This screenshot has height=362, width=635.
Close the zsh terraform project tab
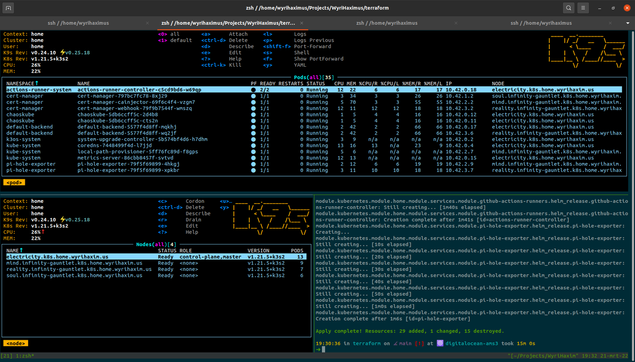click(302, 23)
